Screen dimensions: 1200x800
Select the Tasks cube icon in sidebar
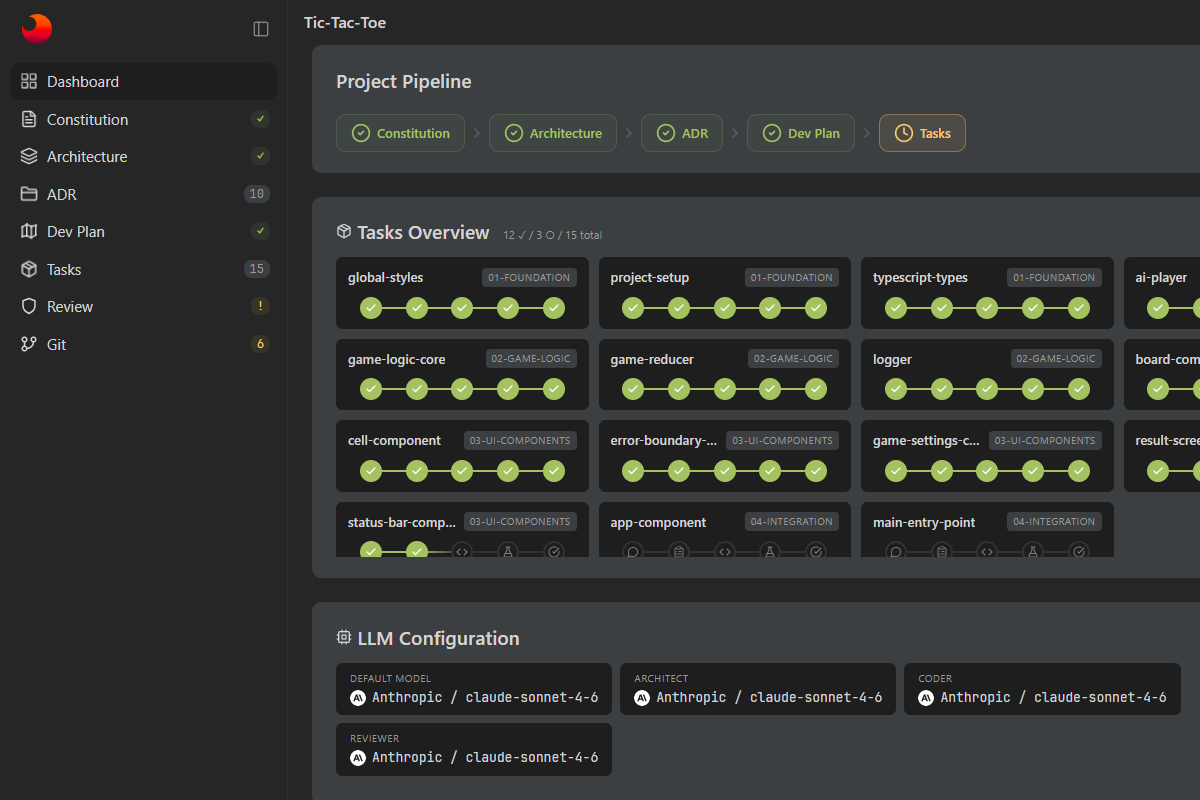point(29,268)
